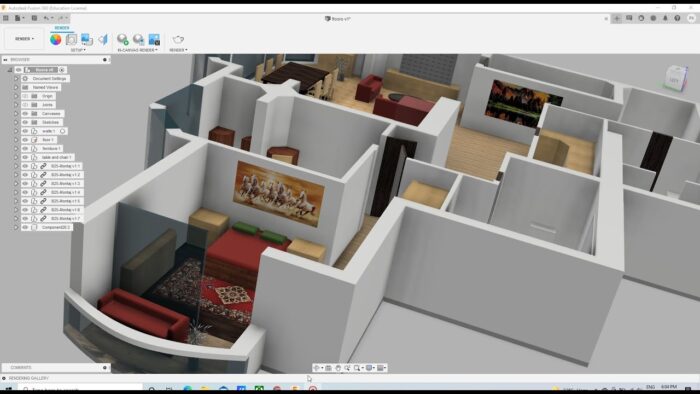Select the Orbit tool in navigation bar

coord(317,368)
